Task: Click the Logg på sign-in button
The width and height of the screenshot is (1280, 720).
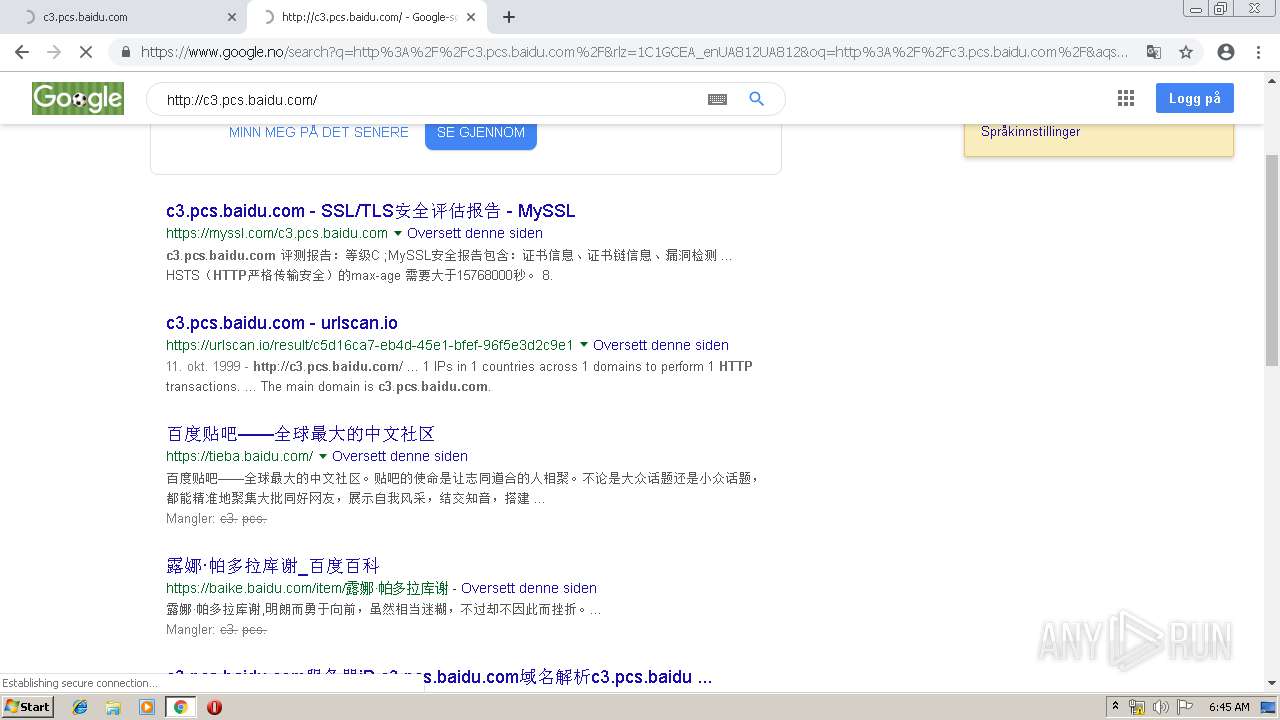Action: (x=1195, y=98)
